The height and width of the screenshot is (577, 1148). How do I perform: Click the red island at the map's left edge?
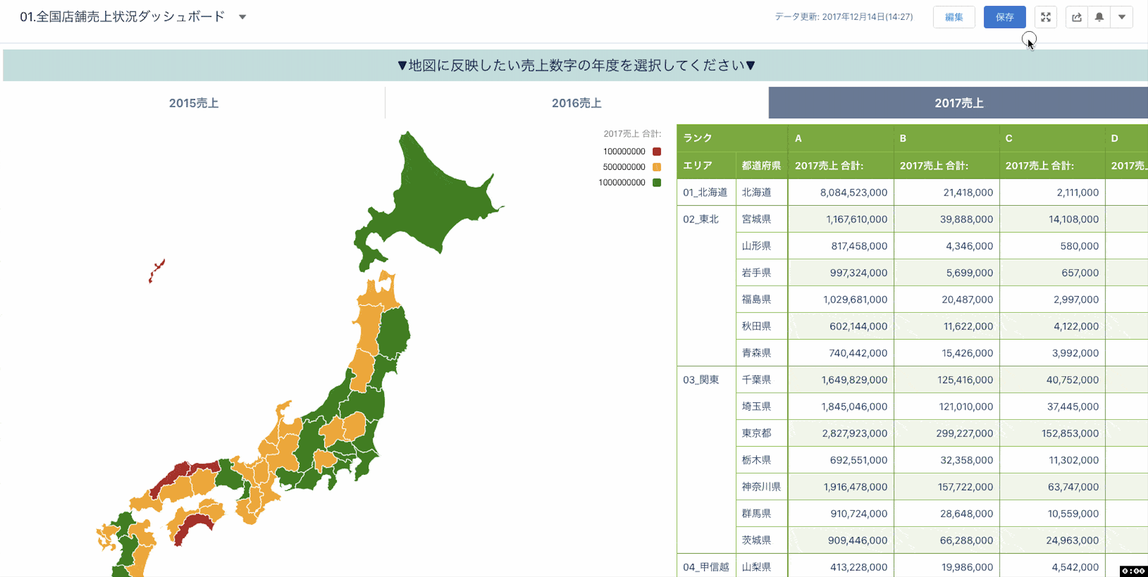(x=157, y=270)
